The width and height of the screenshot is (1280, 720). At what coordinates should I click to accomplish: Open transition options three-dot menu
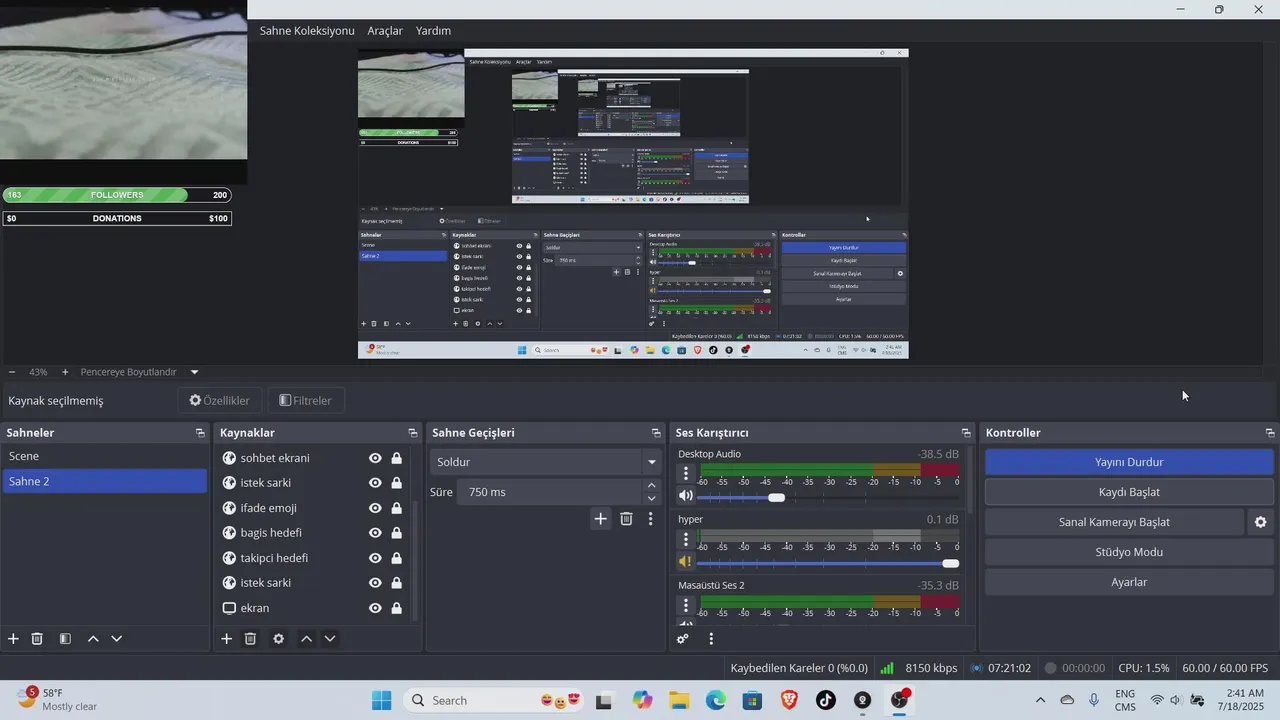coord(650,518)
